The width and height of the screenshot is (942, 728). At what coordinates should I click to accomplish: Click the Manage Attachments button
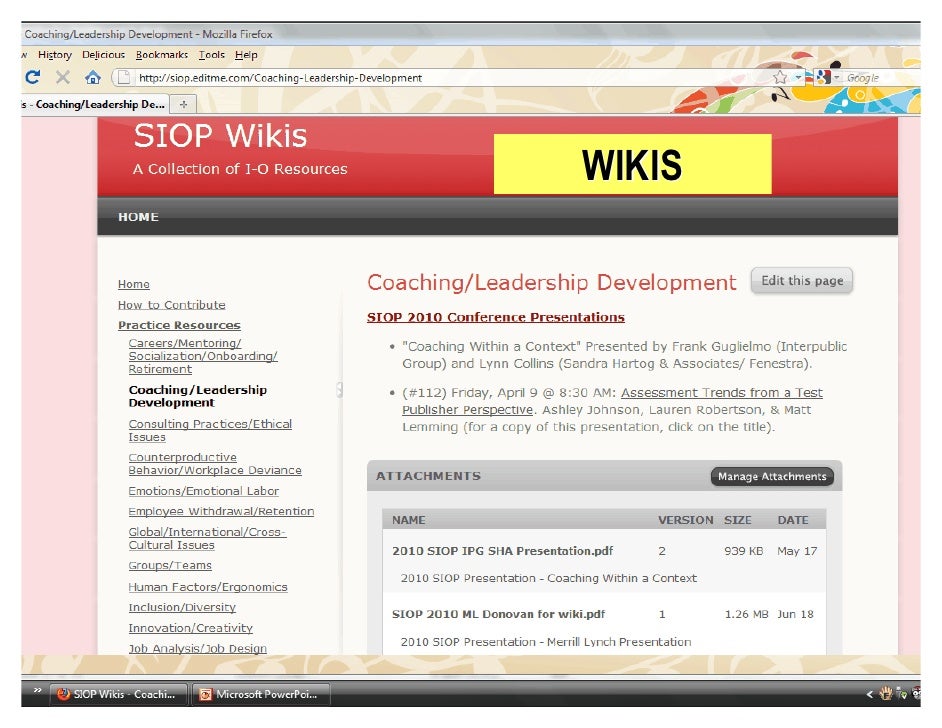772,476
